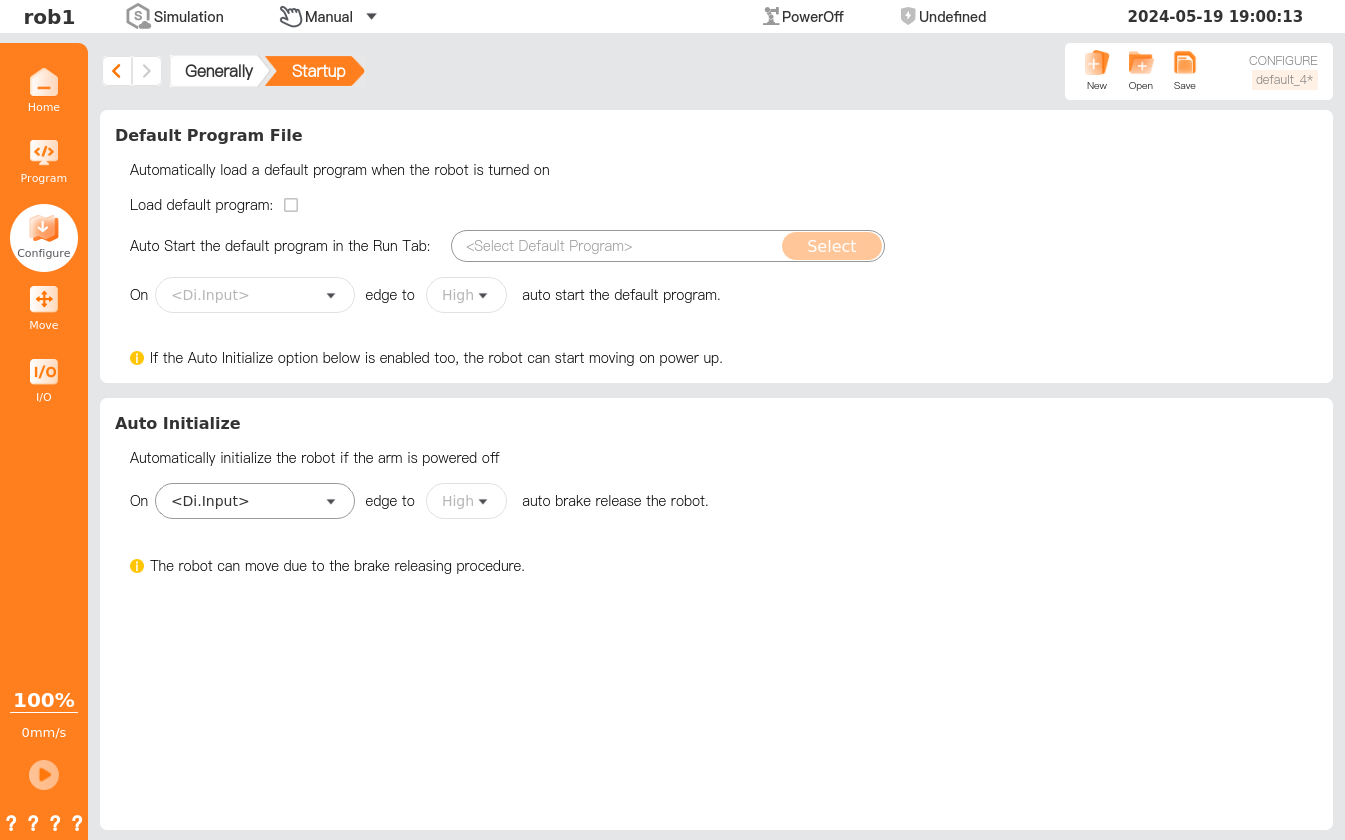The width and height of the screenshot is (1345, 840).
Task: Open the Program panel in sidebar
Action: click(43, 153)
